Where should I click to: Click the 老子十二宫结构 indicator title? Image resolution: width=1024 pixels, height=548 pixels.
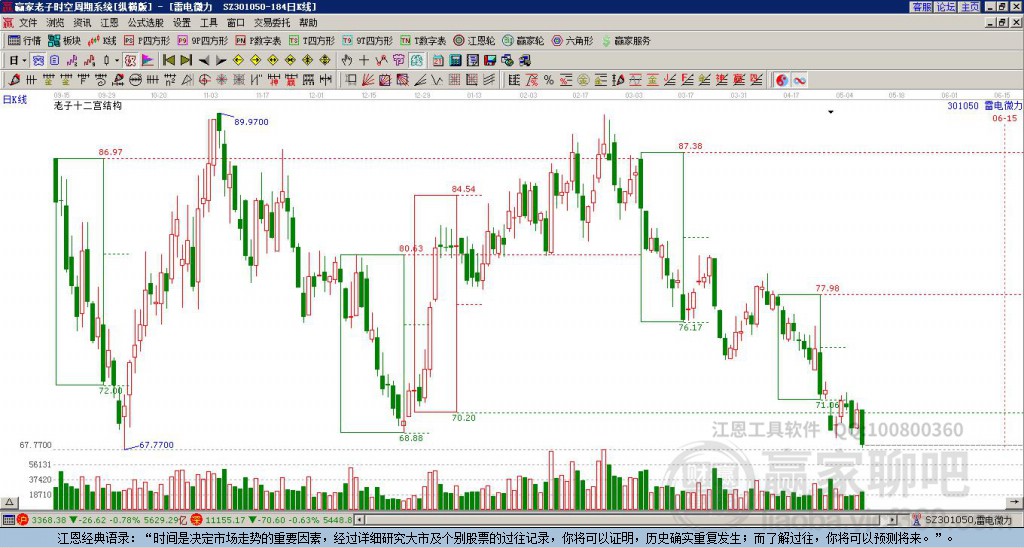pos(88,105)
